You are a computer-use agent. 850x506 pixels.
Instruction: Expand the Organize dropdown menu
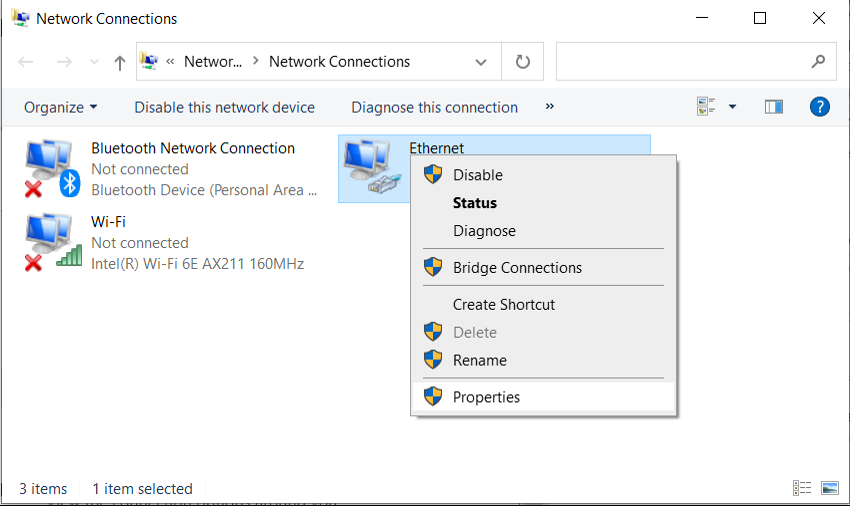(x=61, y=107)
